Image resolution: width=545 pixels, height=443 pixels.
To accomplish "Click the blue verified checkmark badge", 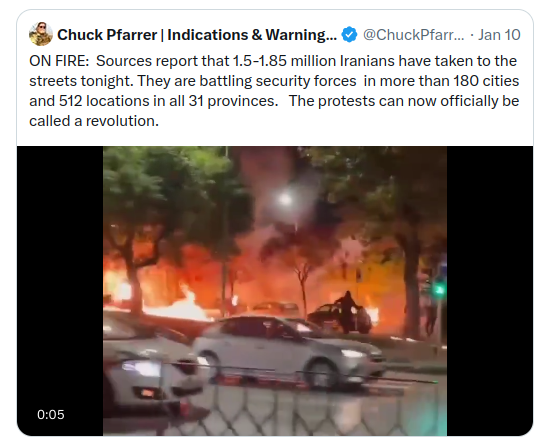I will (x=349, y=35).
